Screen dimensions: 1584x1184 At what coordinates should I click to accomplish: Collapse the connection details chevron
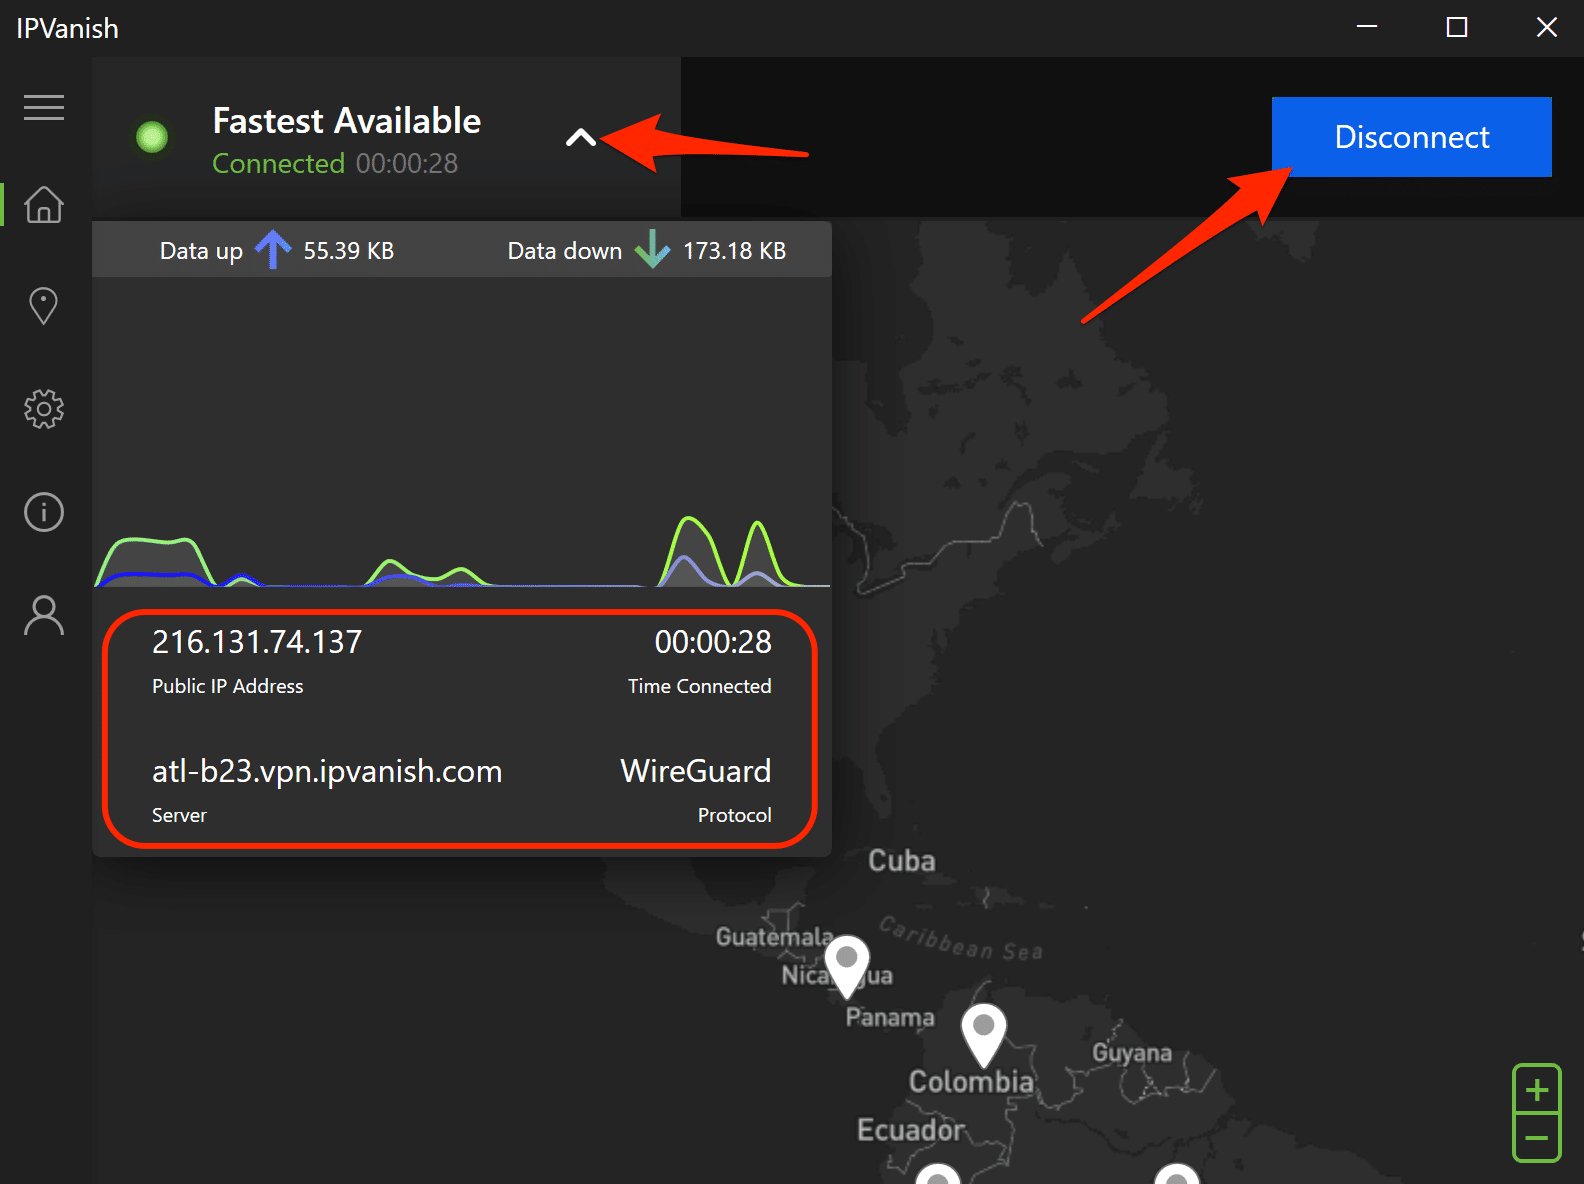581,138
